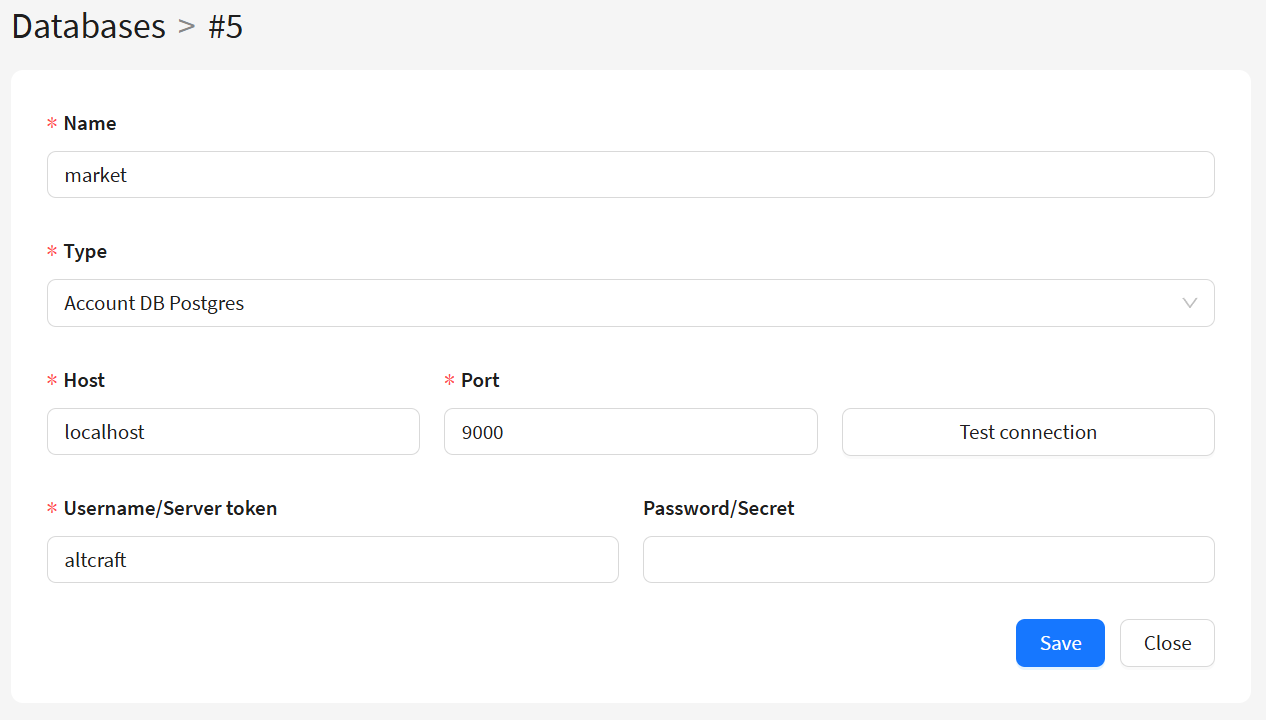
Task: Click the Port field label
Action: tap(480, 380)
